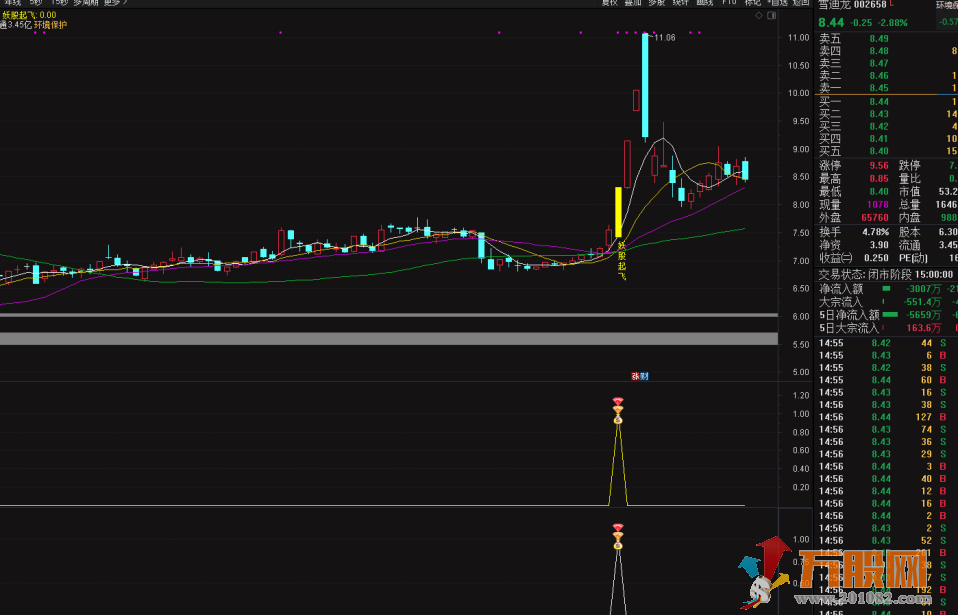The image size is (958, 615).
Task: Click the 大宗流入 -551.4万 row
Action: (x=888, y=302)
